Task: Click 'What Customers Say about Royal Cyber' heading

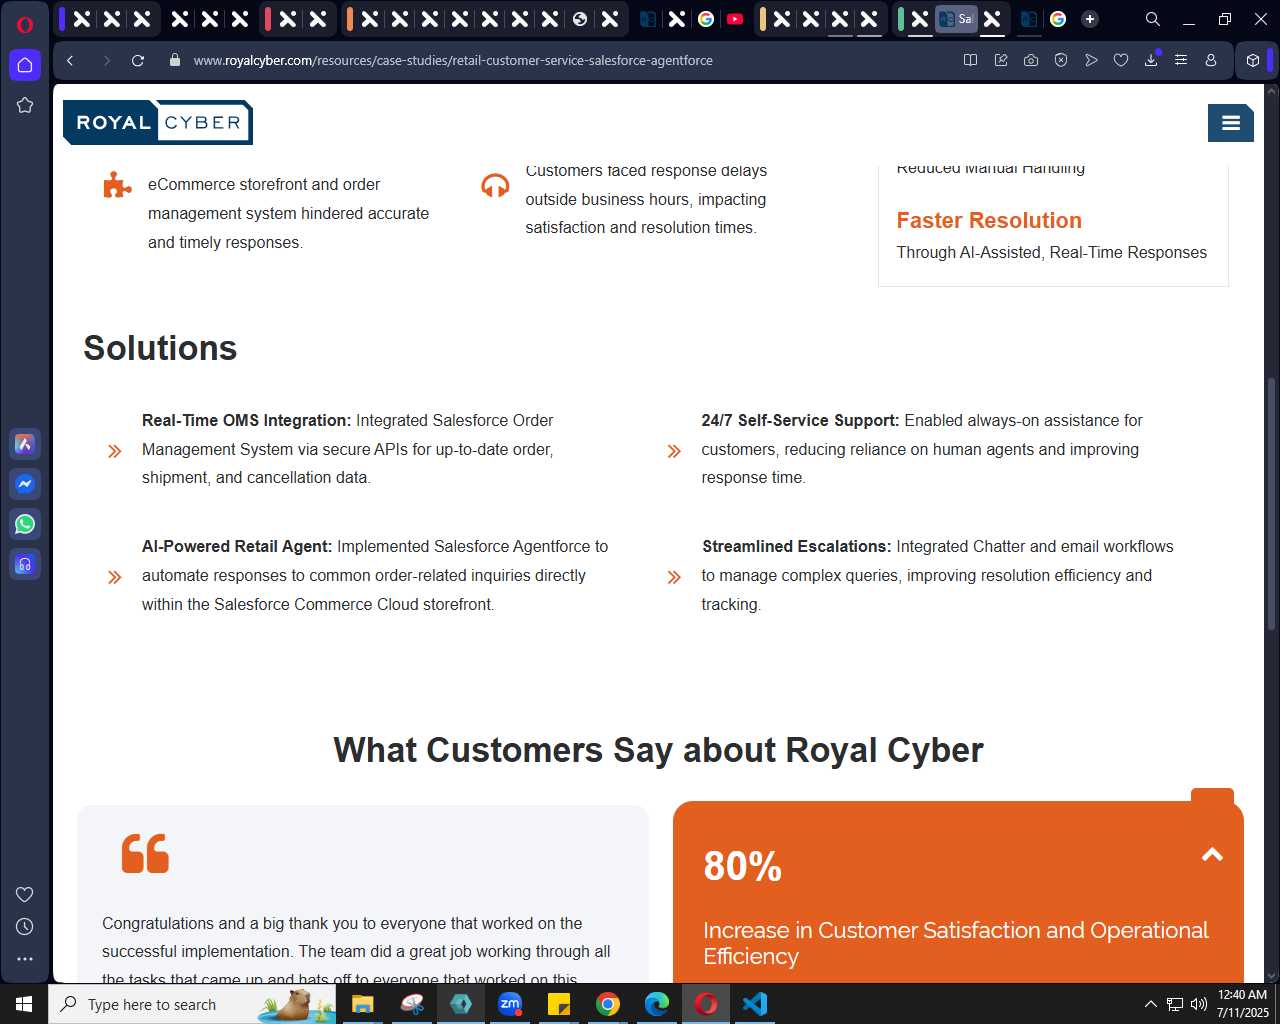Action: point(658,750)
